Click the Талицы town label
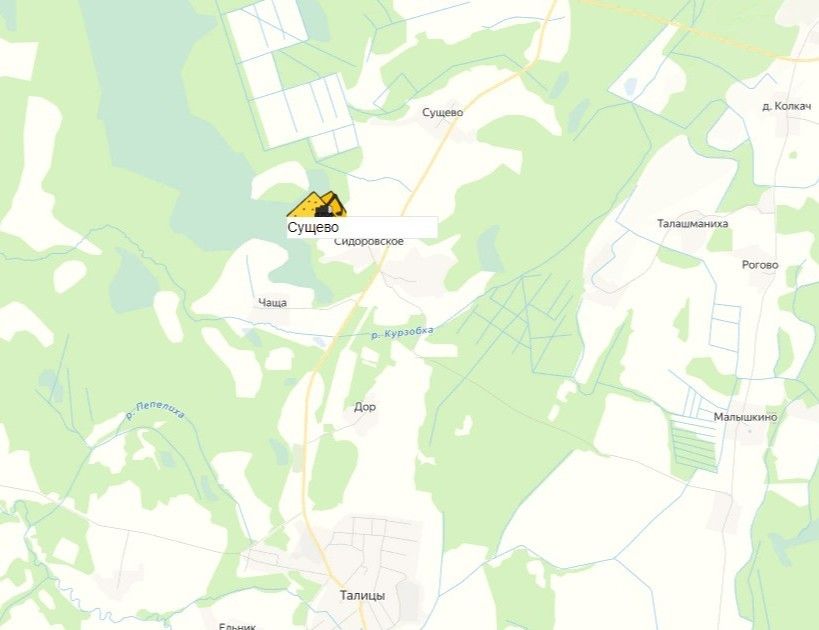 pos(362,596)
